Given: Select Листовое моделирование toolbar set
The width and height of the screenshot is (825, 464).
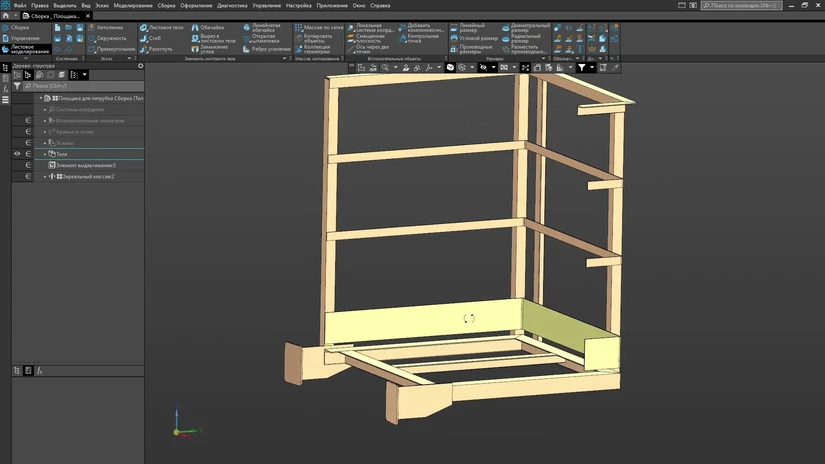Looking at the screenshot, I should [x=26, y=49].
